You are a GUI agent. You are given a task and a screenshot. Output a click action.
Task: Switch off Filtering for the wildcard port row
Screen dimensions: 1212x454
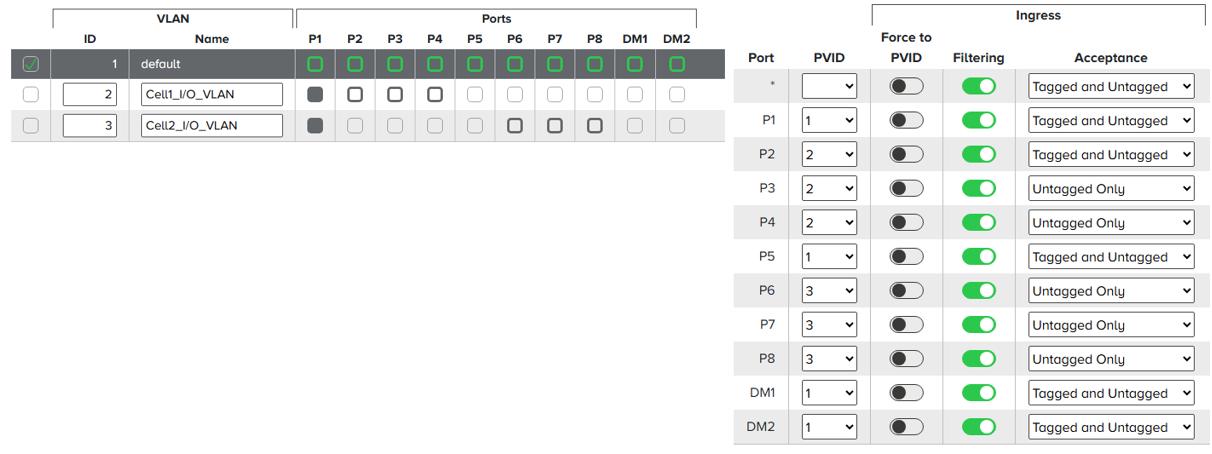979,86
